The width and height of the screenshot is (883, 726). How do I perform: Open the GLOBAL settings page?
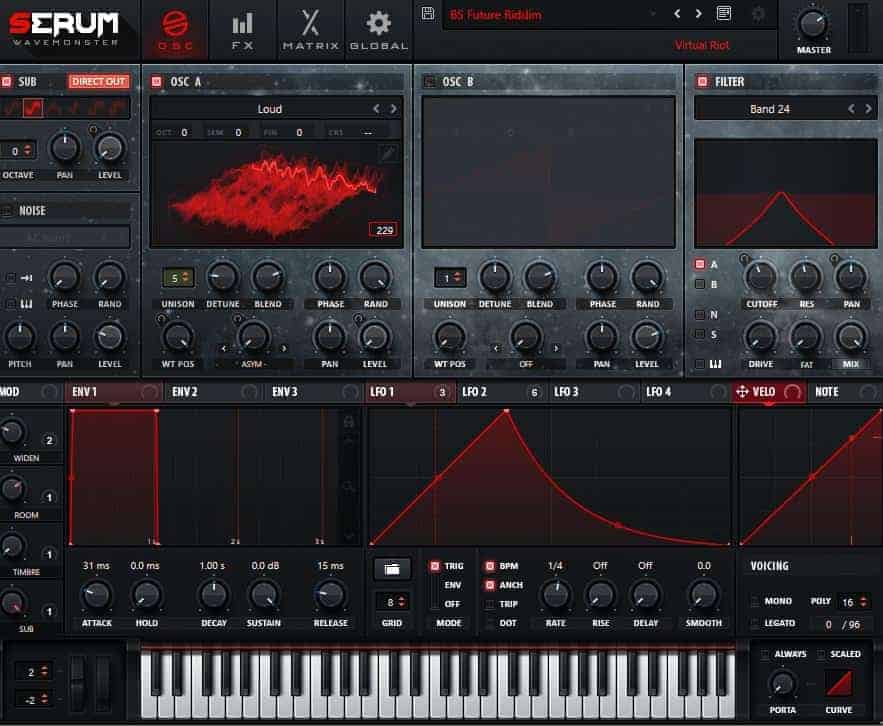coord(378,30)
